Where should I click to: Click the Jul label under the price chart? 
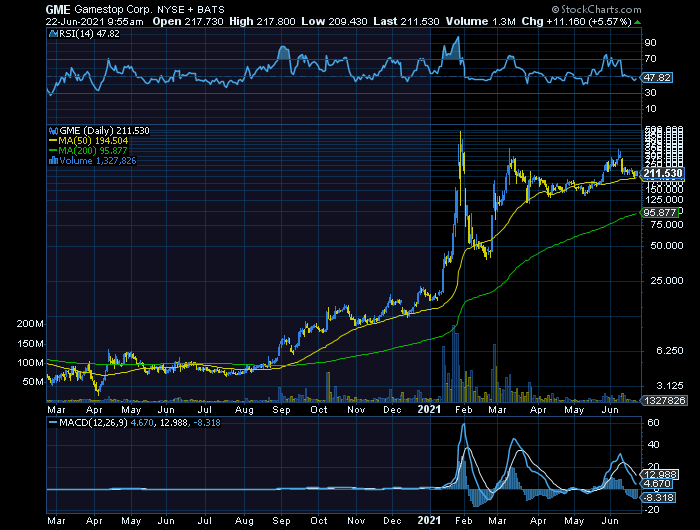point(204,410)
